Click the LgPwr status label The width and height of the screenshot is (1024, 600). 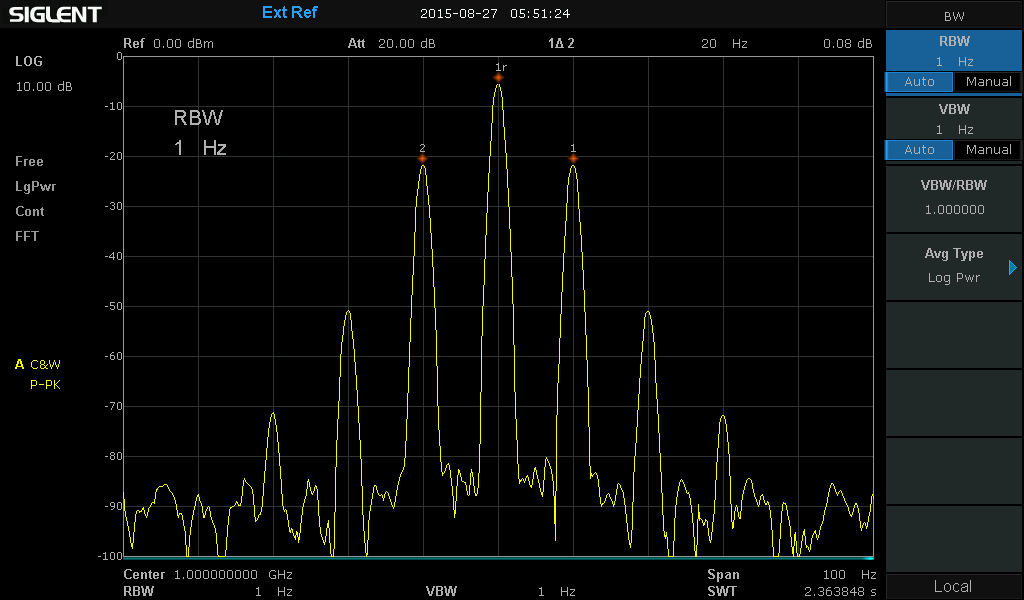point(35,187)
